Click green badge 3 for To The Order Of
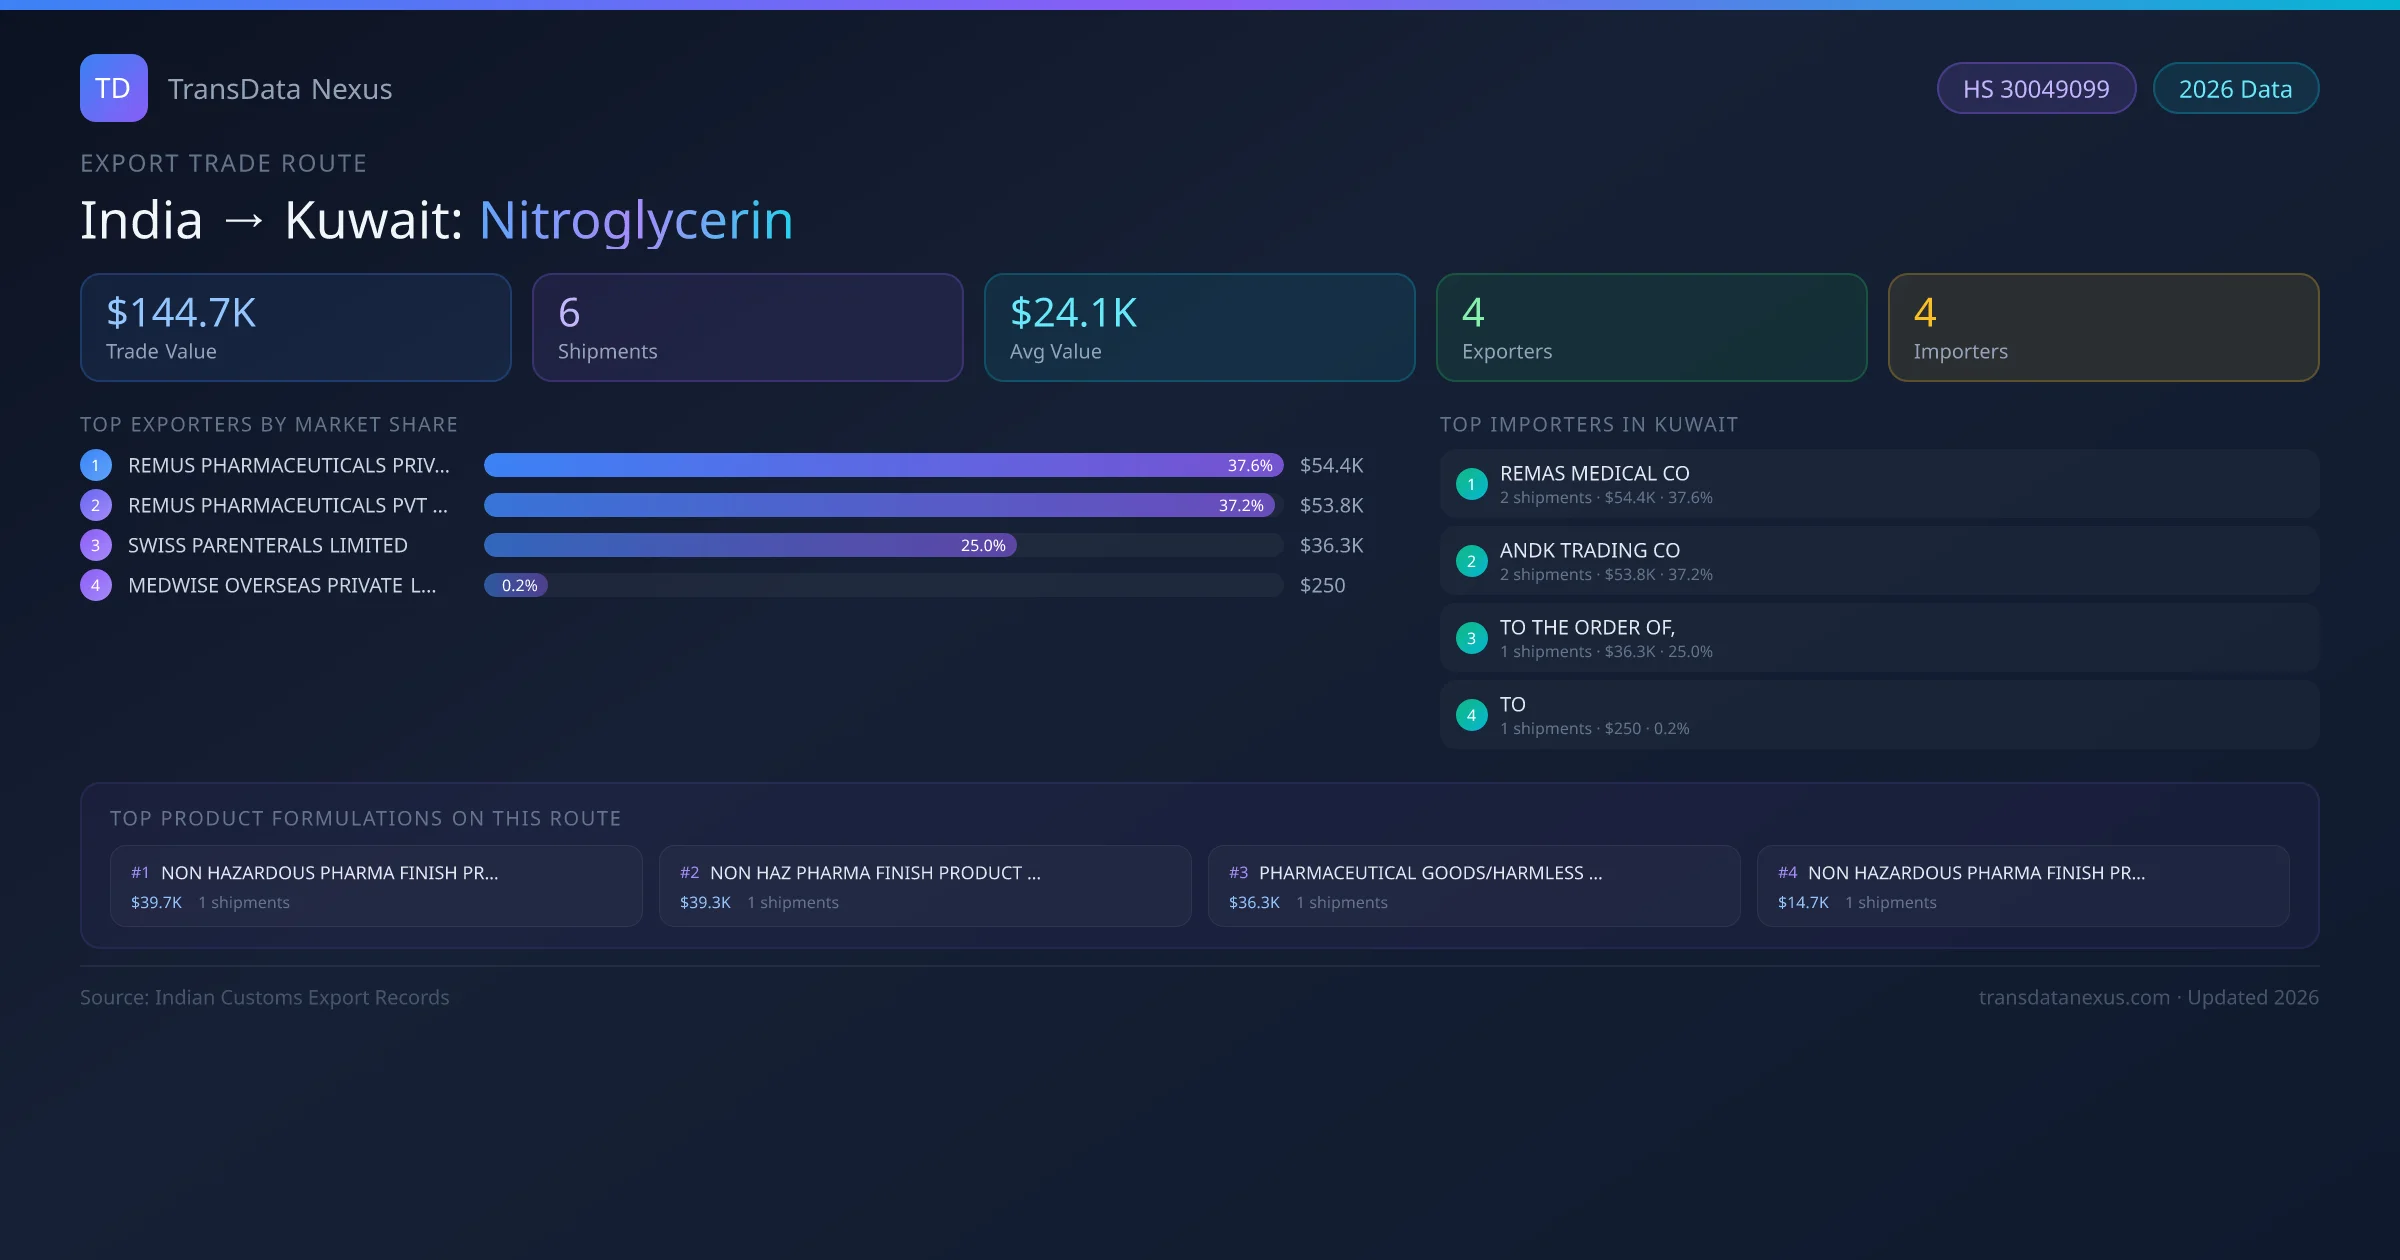The image size is (2400, 1260). click(1471, 638)
